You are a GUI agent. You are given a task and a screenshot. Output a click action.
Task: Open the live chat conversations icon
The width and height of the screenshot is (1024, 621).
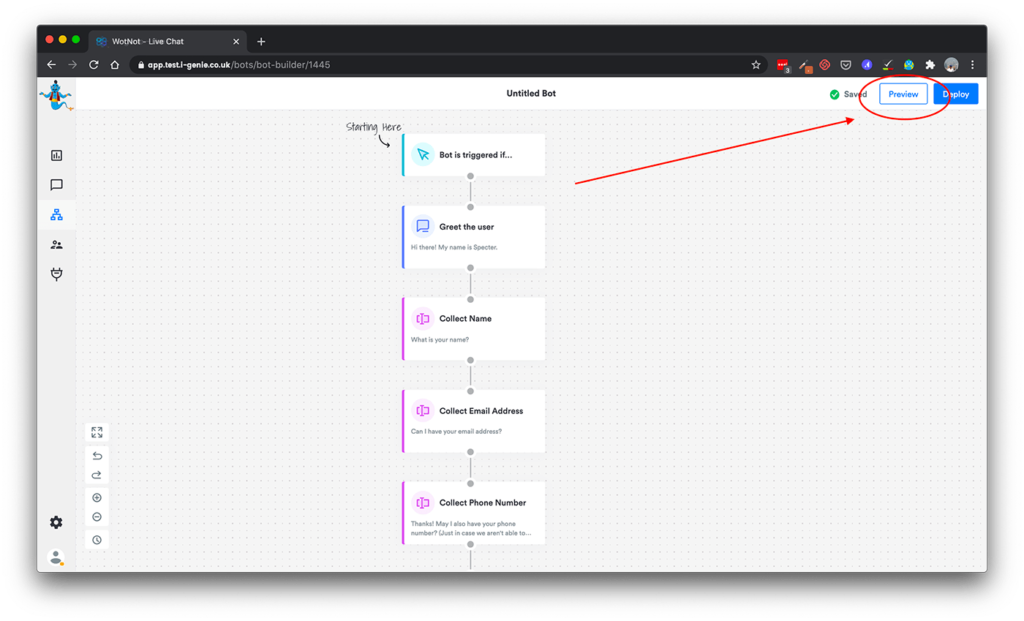(56, 185)
